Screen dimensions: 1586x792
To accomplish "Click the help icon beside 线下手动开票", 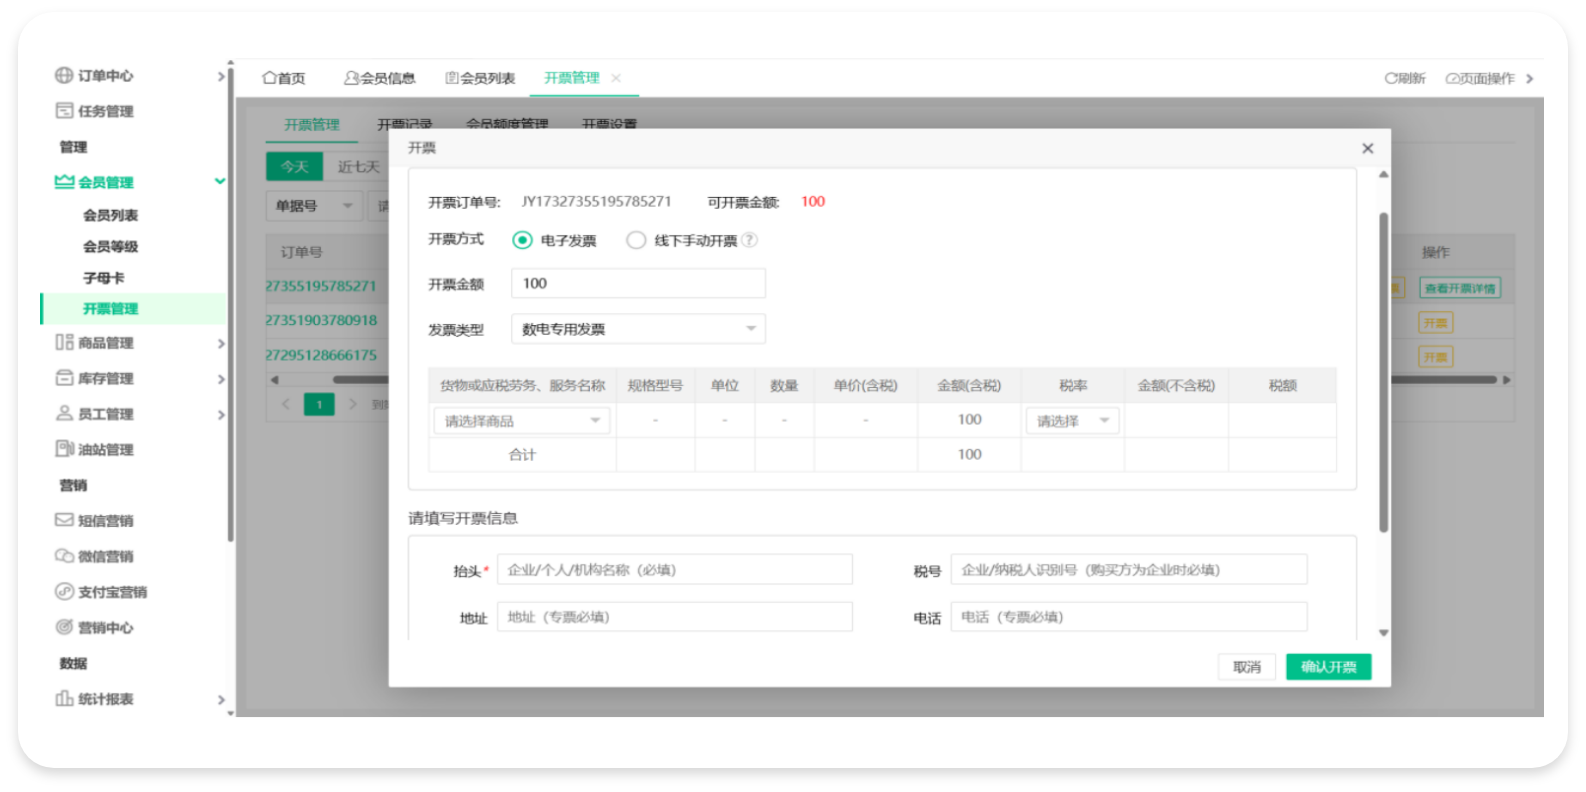I will tap(749, 240).
